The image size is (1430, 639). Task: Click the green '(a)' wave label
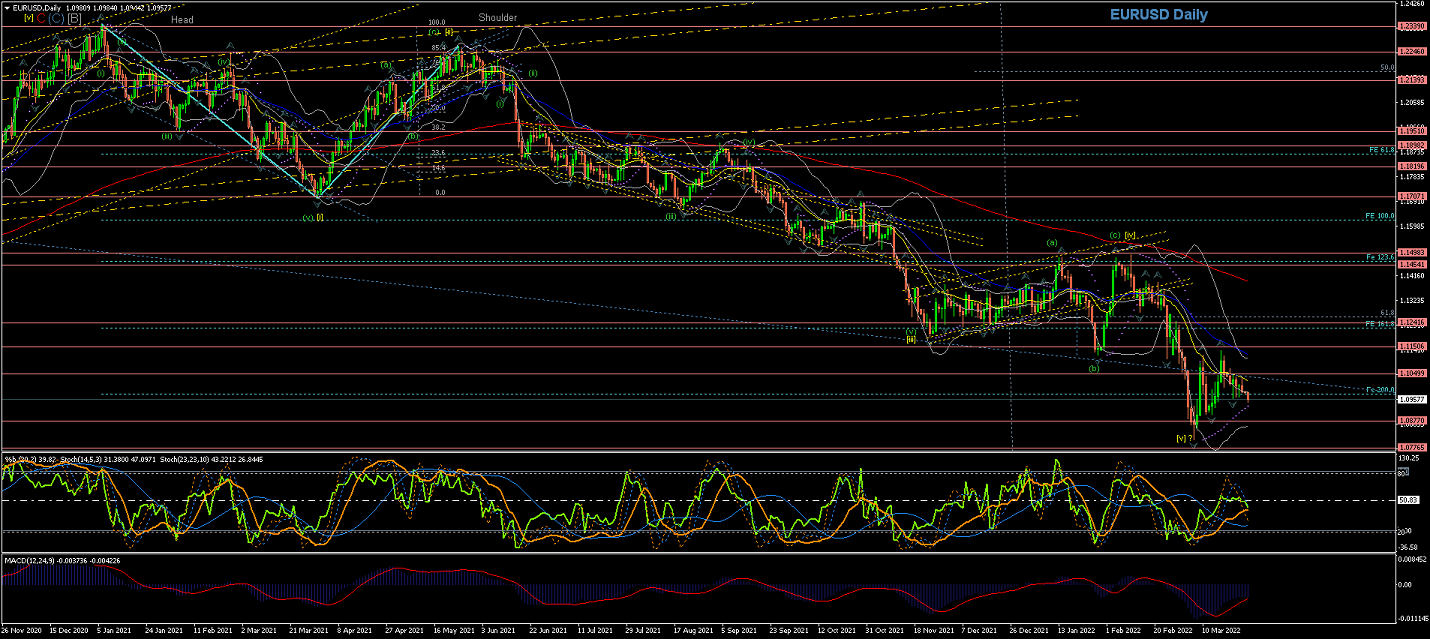(x=1051, y=242)
